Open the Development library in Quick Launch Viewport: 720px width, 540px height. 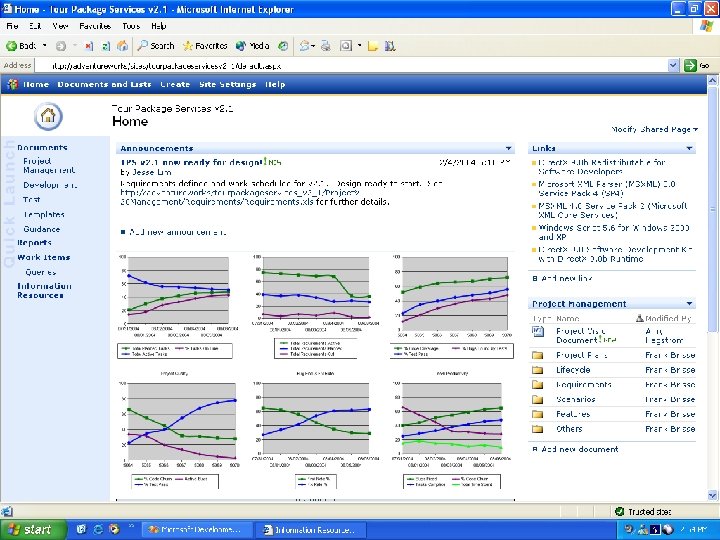(x=50, y=185)
